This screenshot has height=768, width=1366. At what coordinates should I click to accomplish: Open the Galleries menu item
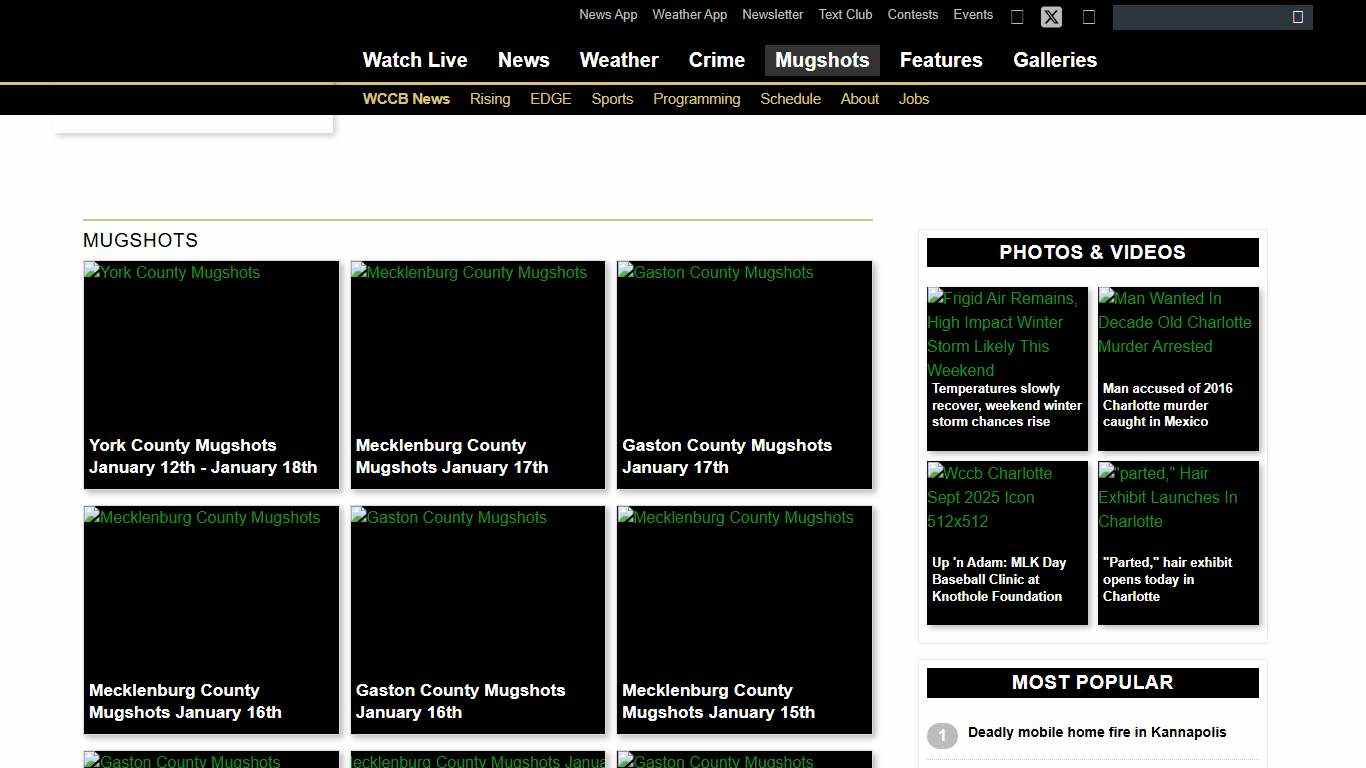point(1054,60)
